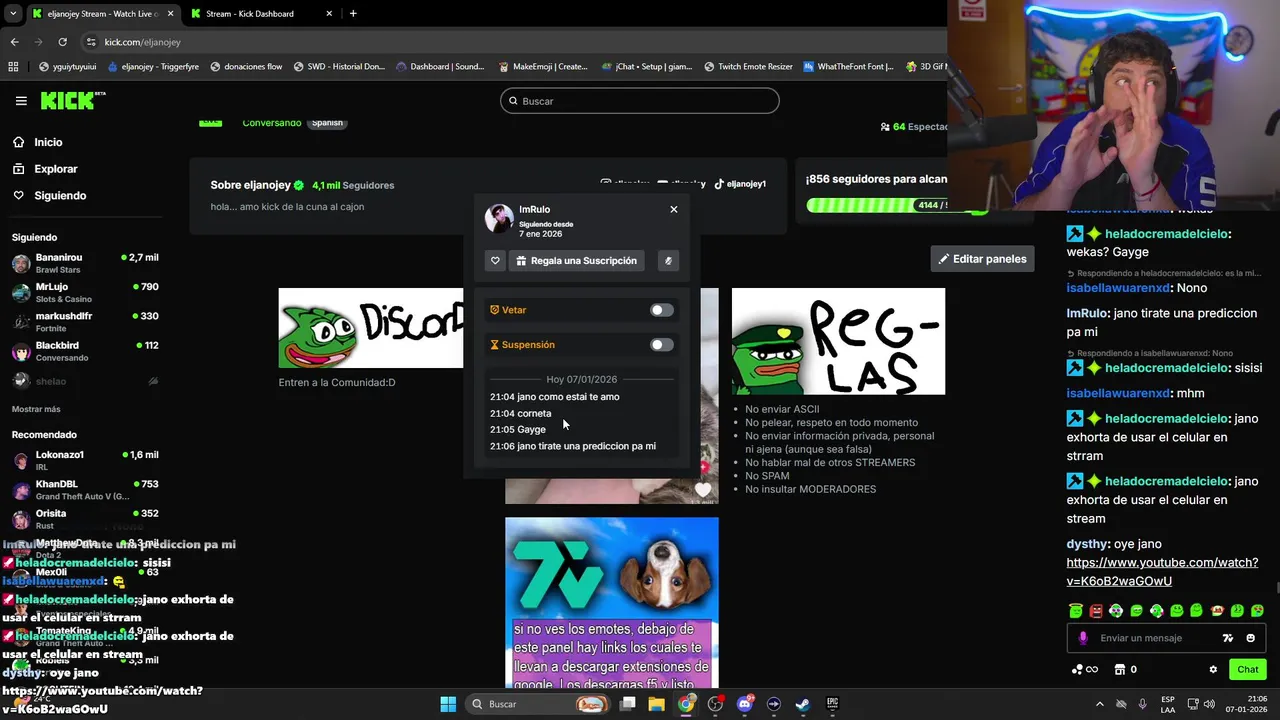Click the 7TV panel image
This screenshot has width=1280, height=720.
point(611,602)
